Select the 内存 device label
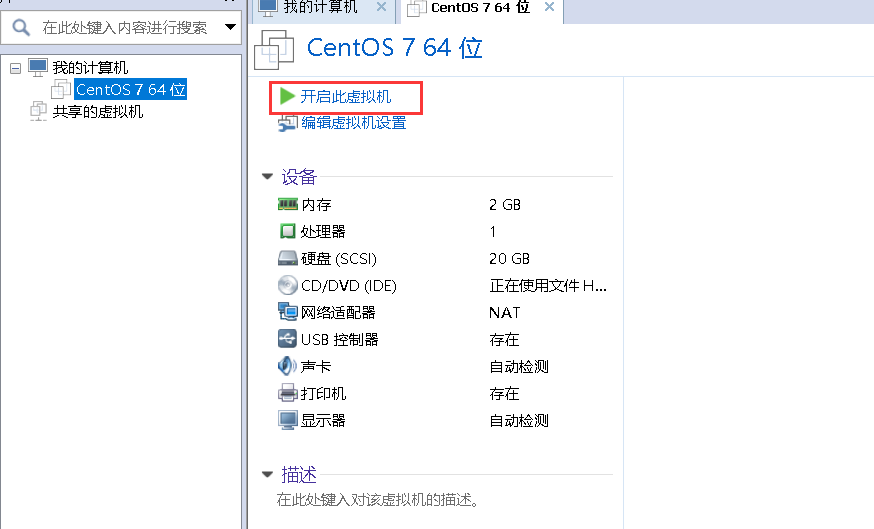 [316, 205]
